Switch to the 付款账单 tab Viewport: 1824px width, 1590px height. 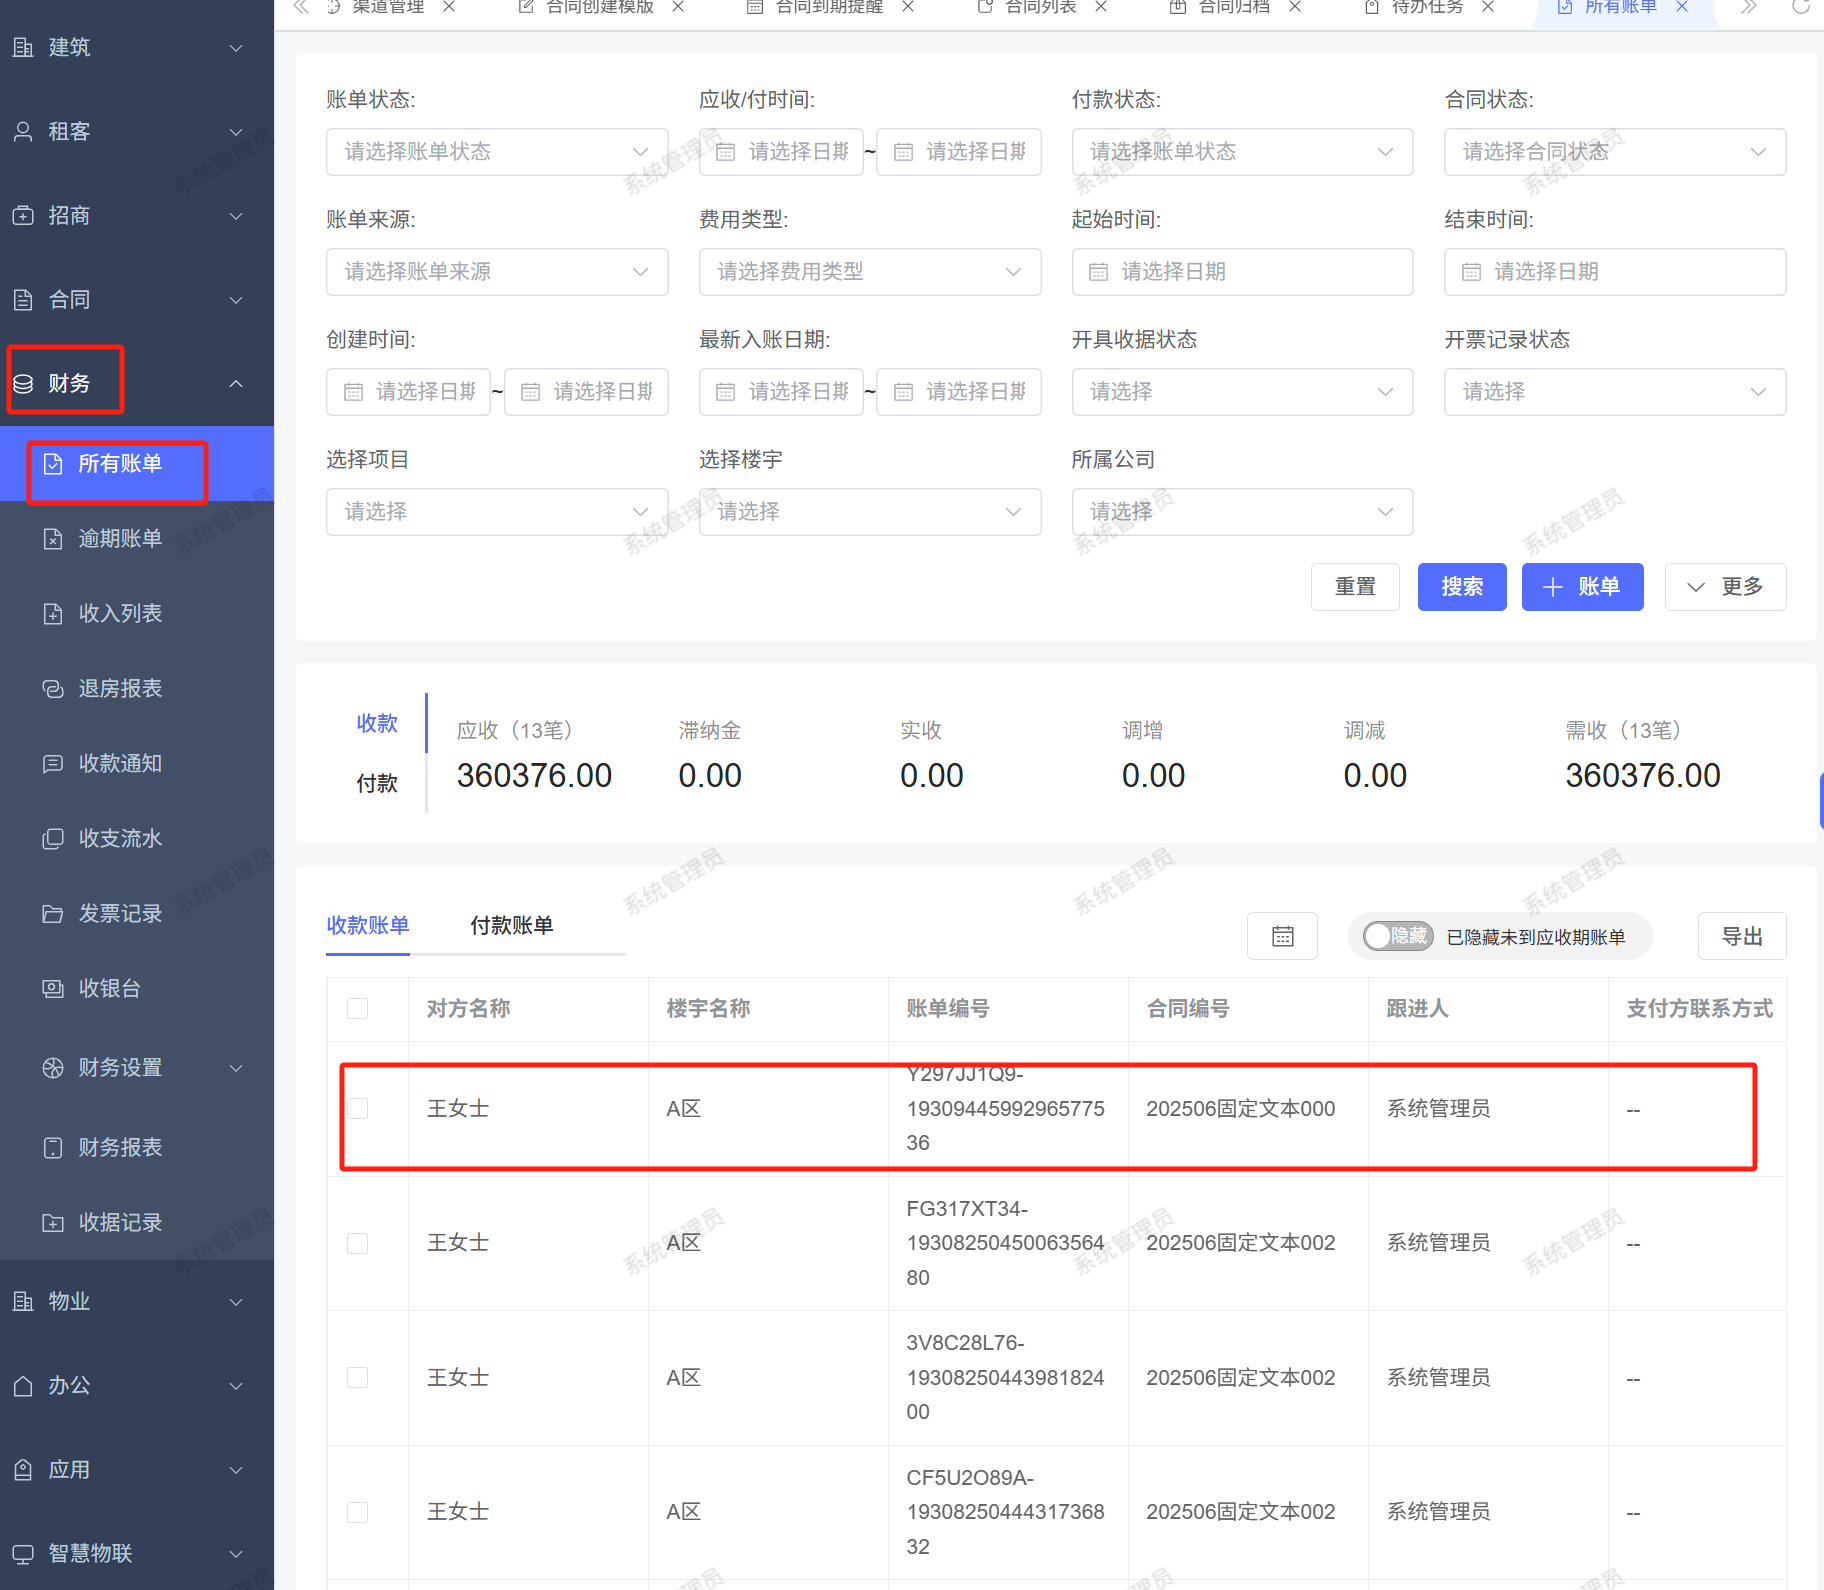511,925
